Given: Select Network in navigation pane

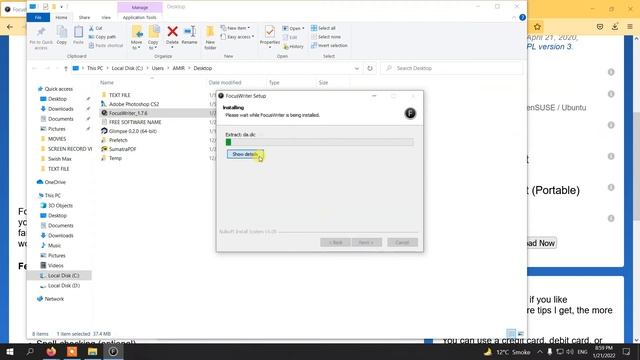Looking at the screenshot, I should click(54, 299).
